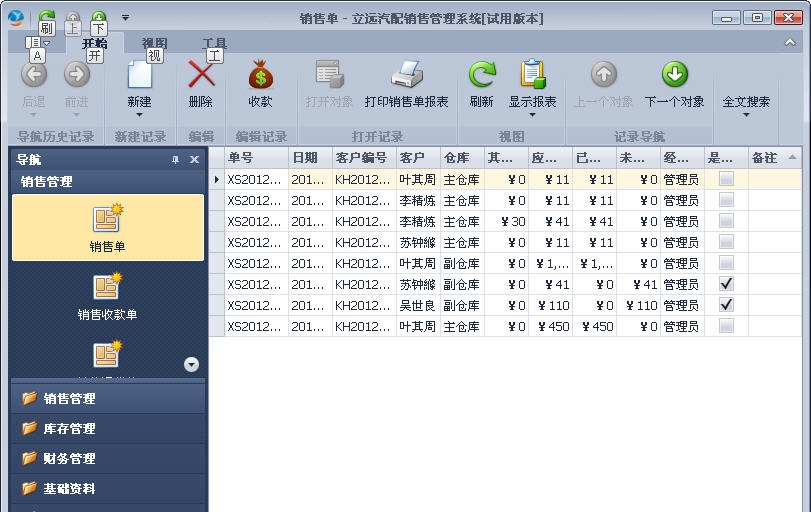Image resolution: width=811 pixels, height=512 pixels.
Task: Open the 销售管理 folder group
Action: [x=108, y=398]
